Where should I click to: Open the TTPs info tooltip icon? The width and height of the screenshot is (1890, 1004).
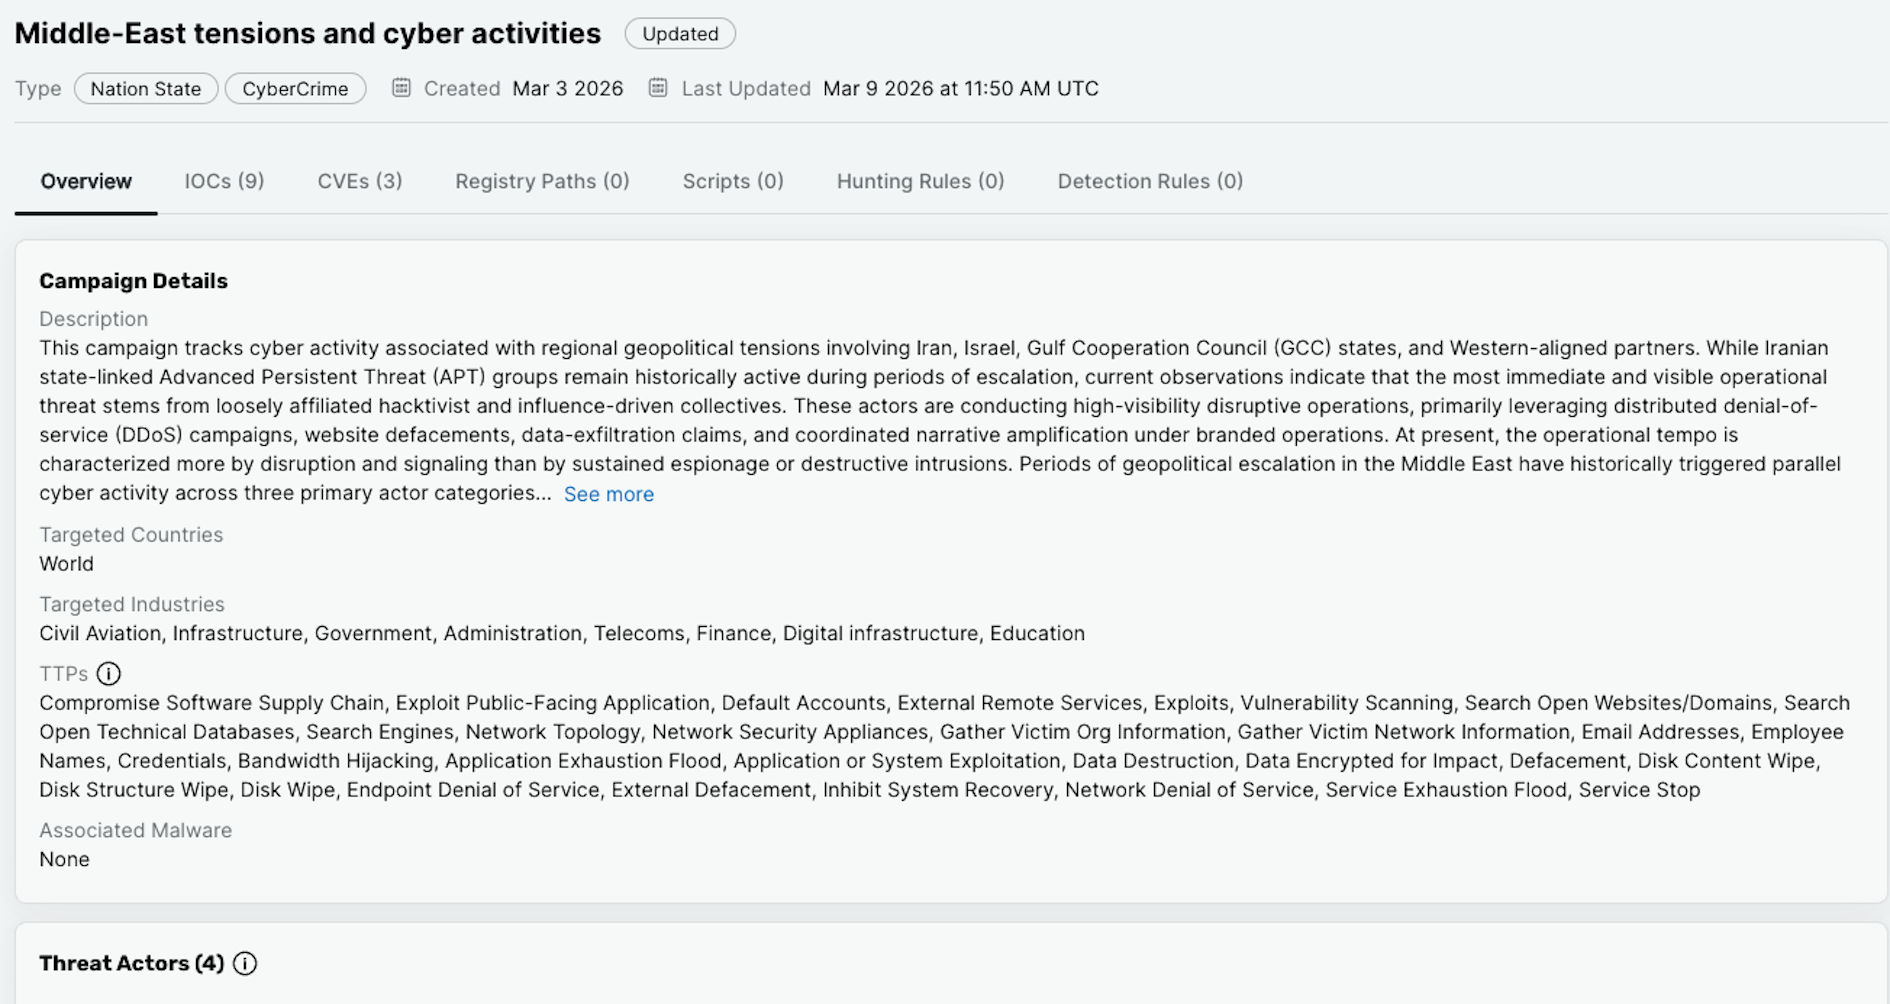point(109,673)
